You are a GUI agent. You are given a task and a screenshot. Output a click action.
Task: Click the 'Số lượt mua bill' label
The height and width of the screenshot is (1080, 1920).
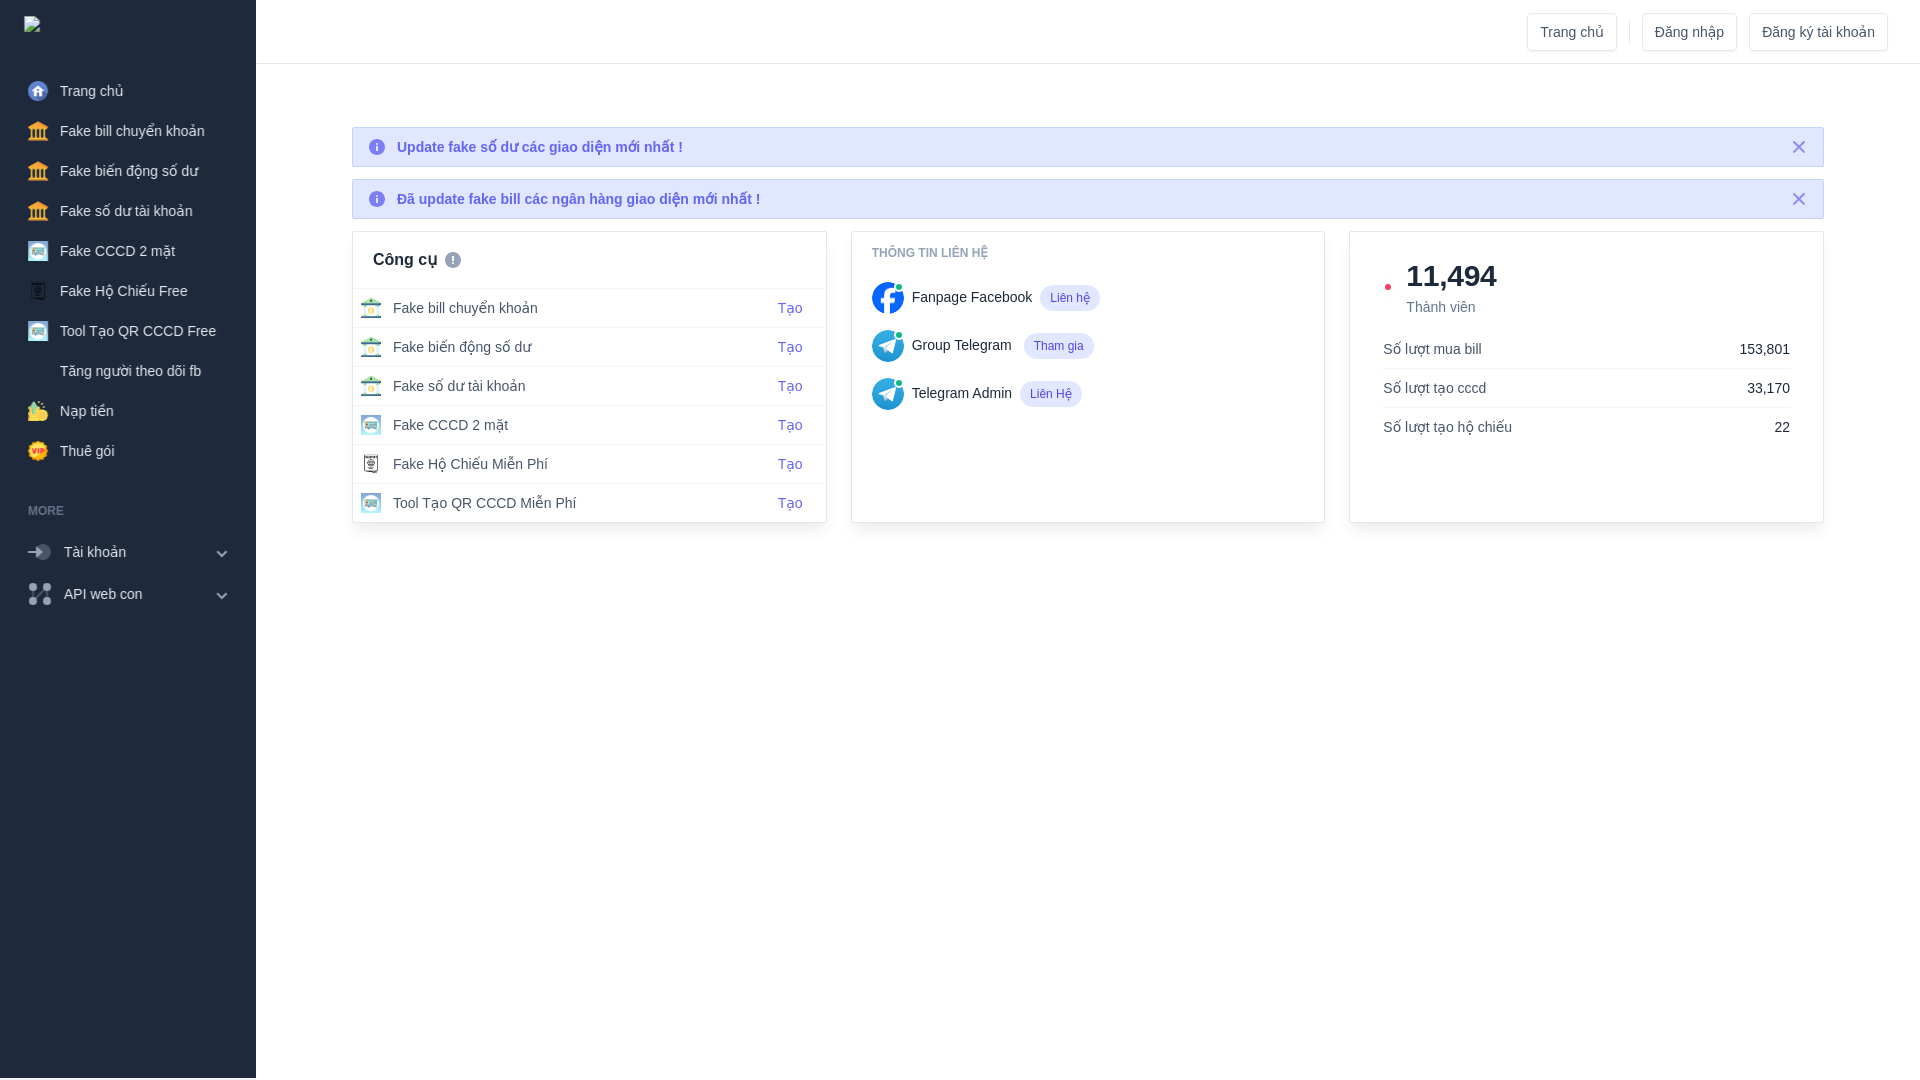tap(1432, 349)
